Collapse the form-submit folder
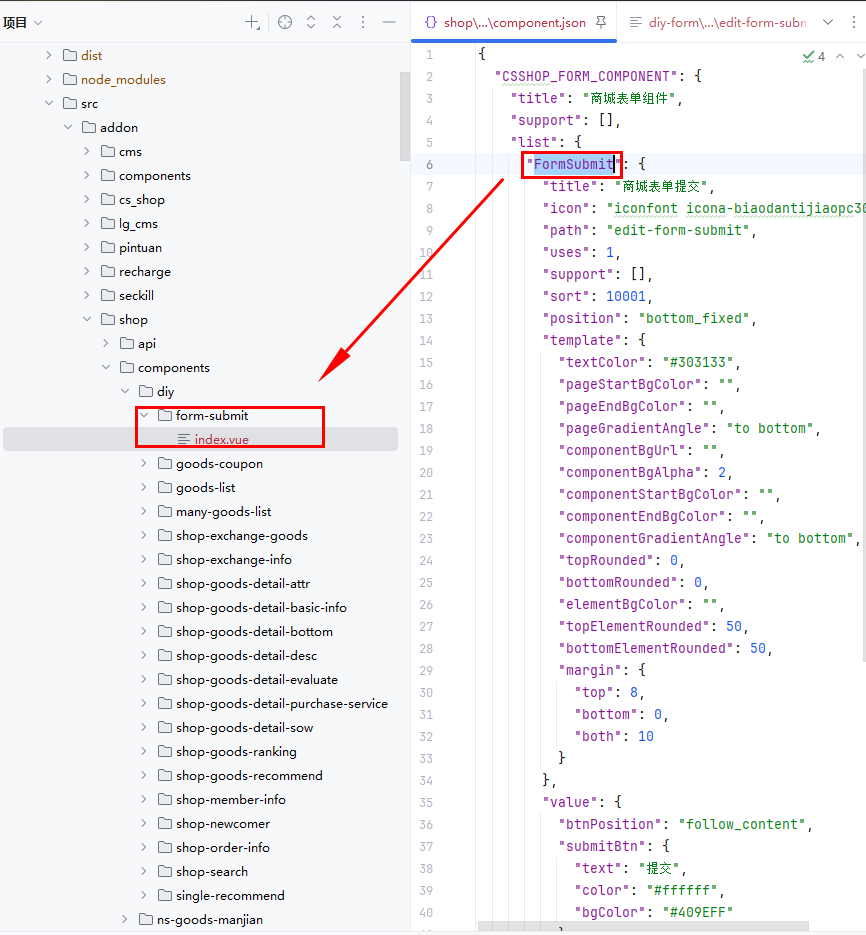The width and height of the screenshot is (866, 935). (x=144, y=415)
